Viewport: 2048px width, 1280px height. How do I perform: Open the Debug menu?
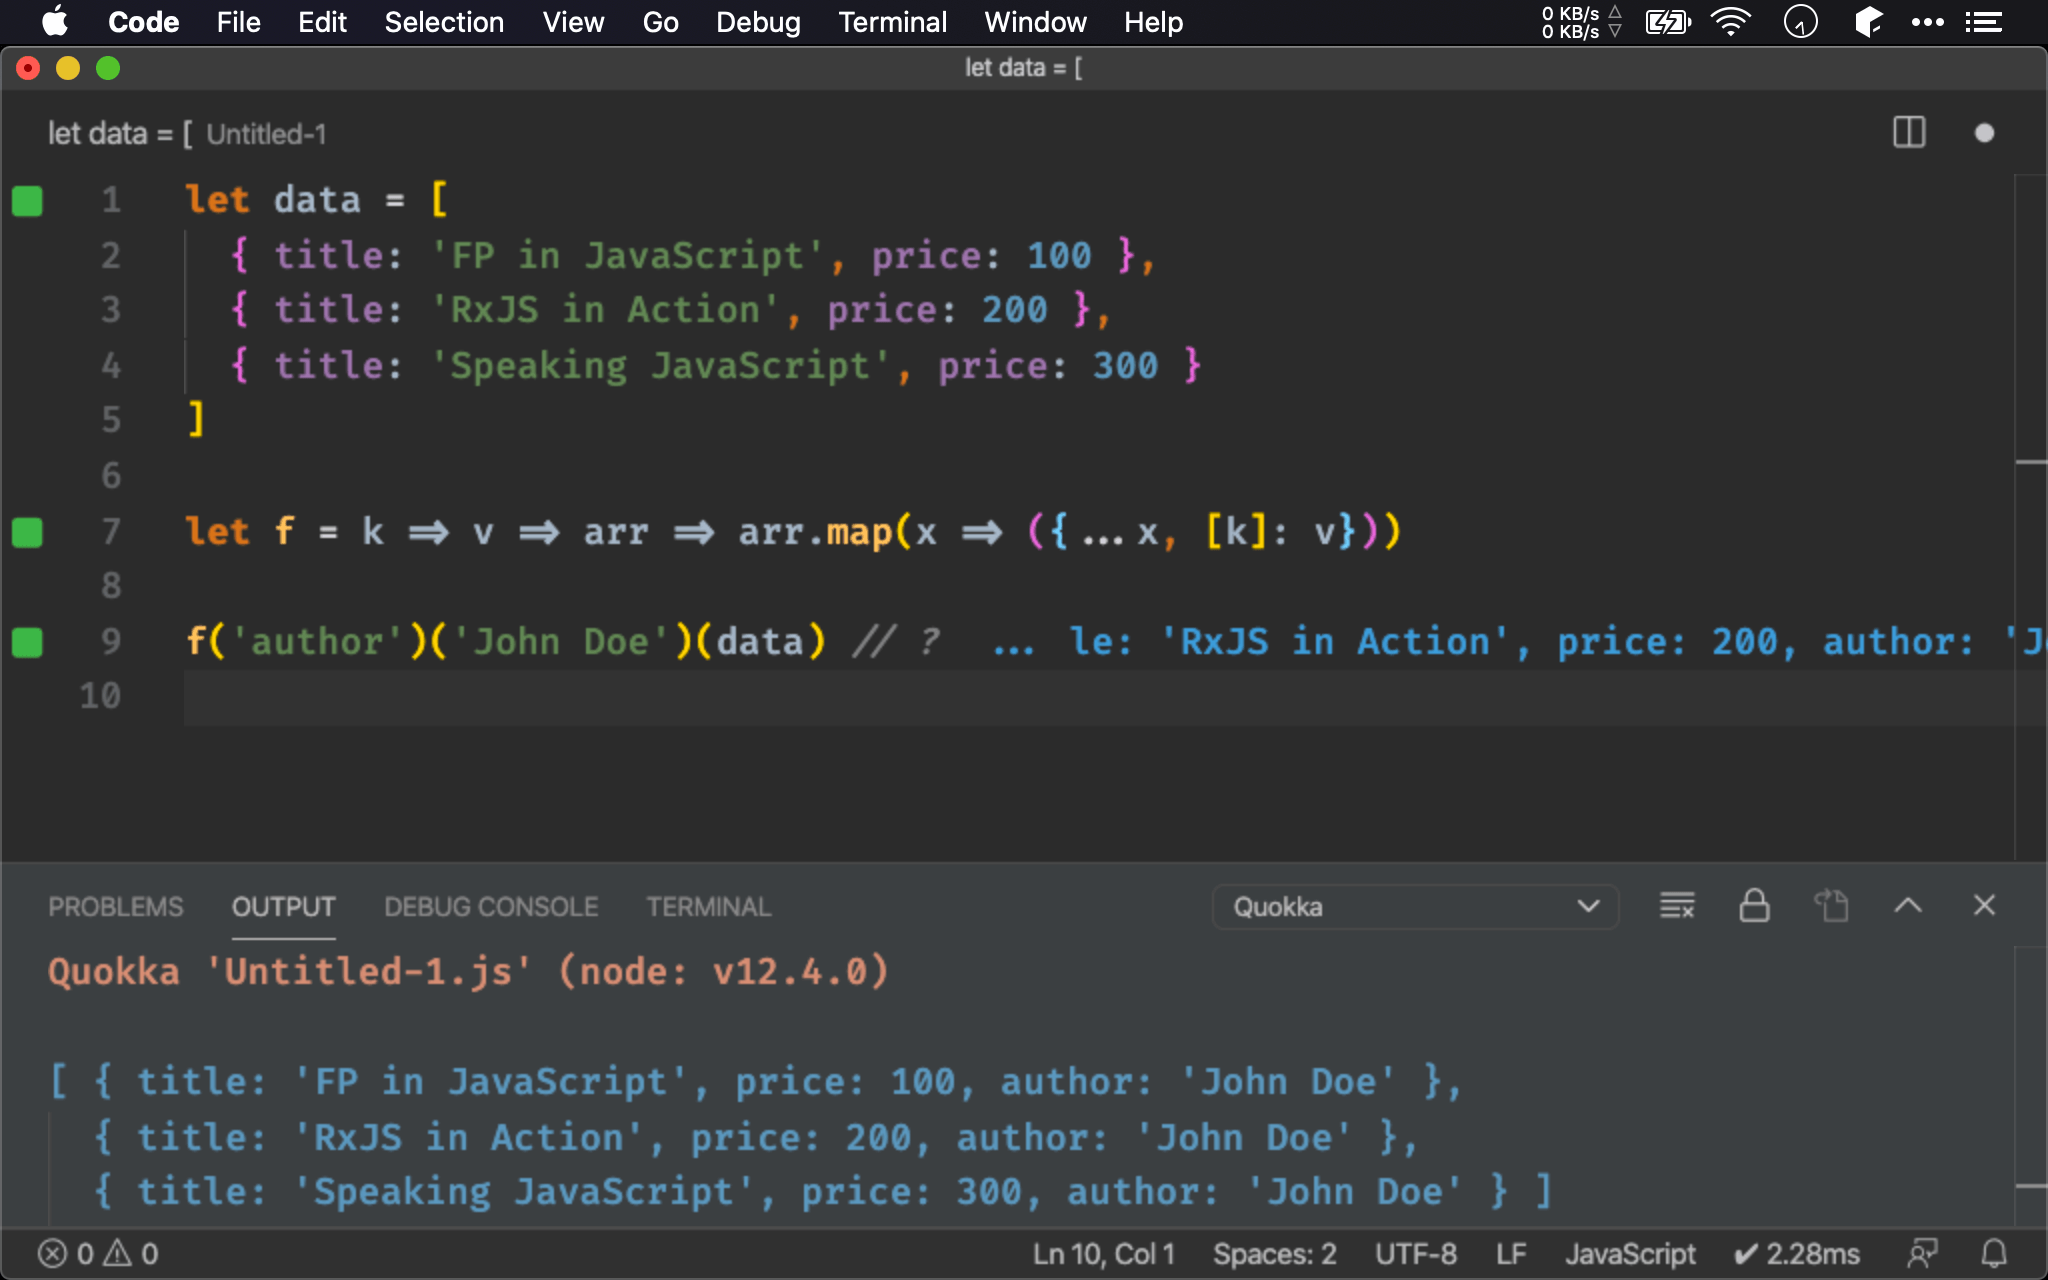pos(758,21)
